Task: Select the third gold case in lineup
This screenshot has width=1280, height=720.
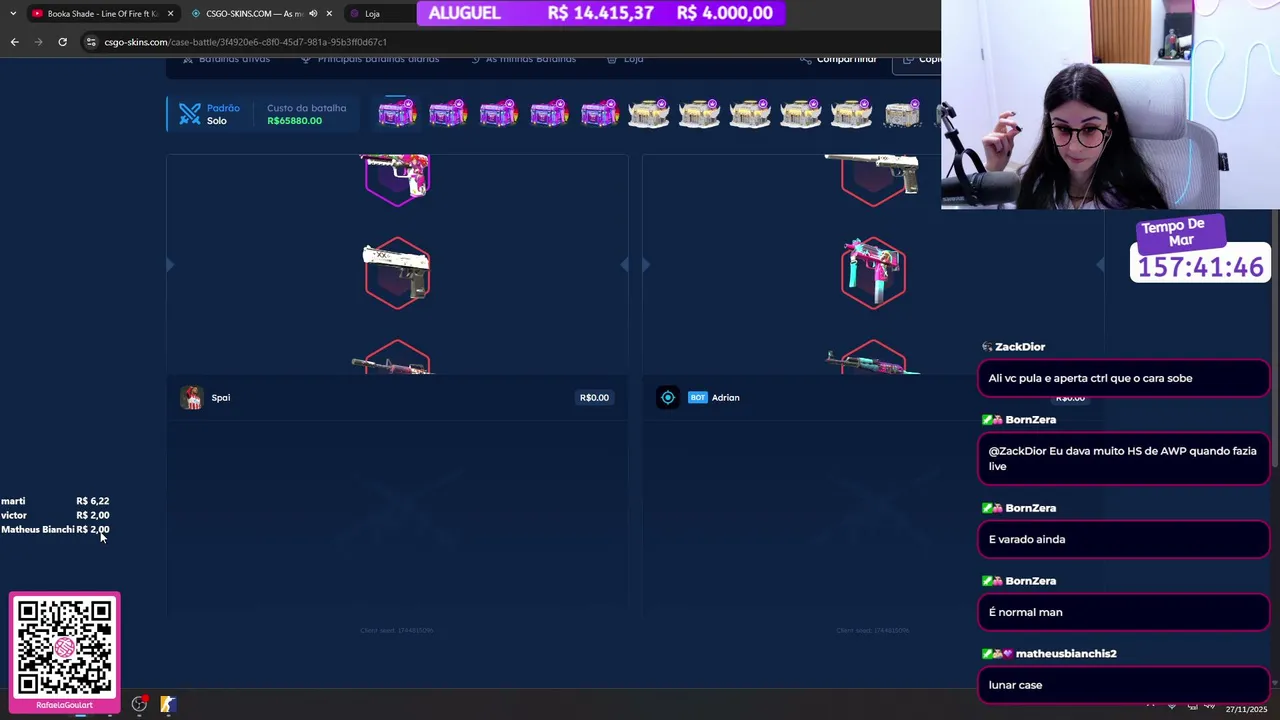Action: pyautogui.click(x=750, y=113)
